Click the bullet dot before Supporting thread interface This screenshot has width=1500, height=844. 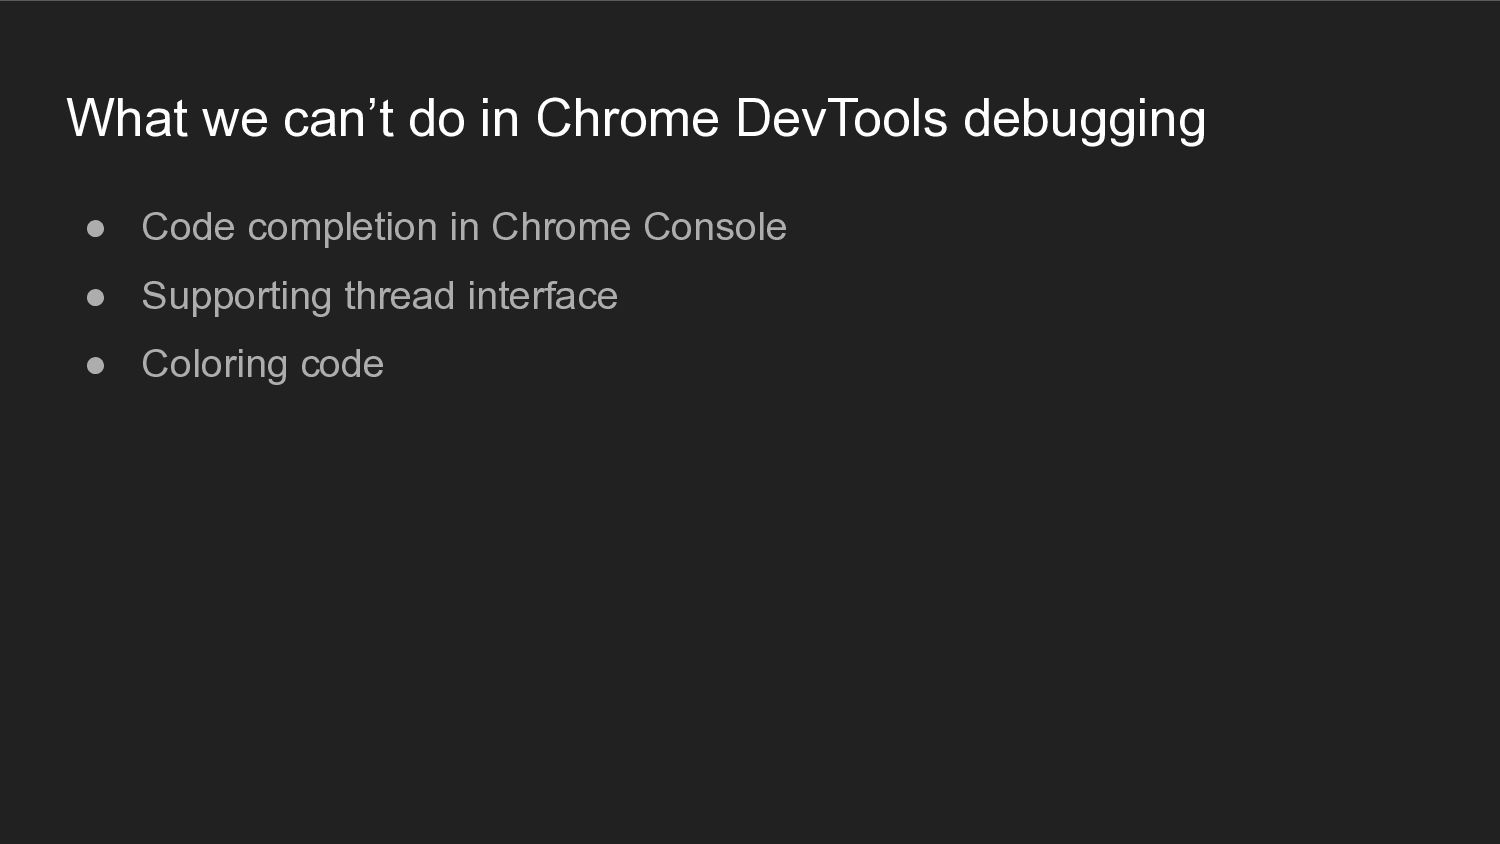point(96,298)
